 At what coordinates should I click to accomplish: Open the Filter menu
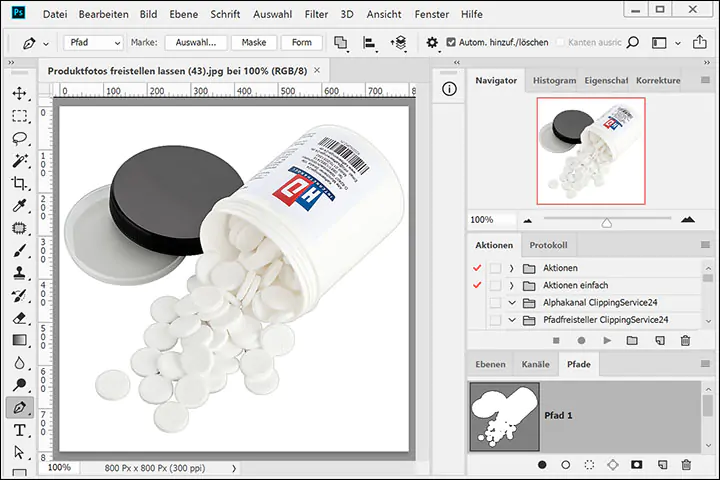pyautogui.click(x=316, y=14)
